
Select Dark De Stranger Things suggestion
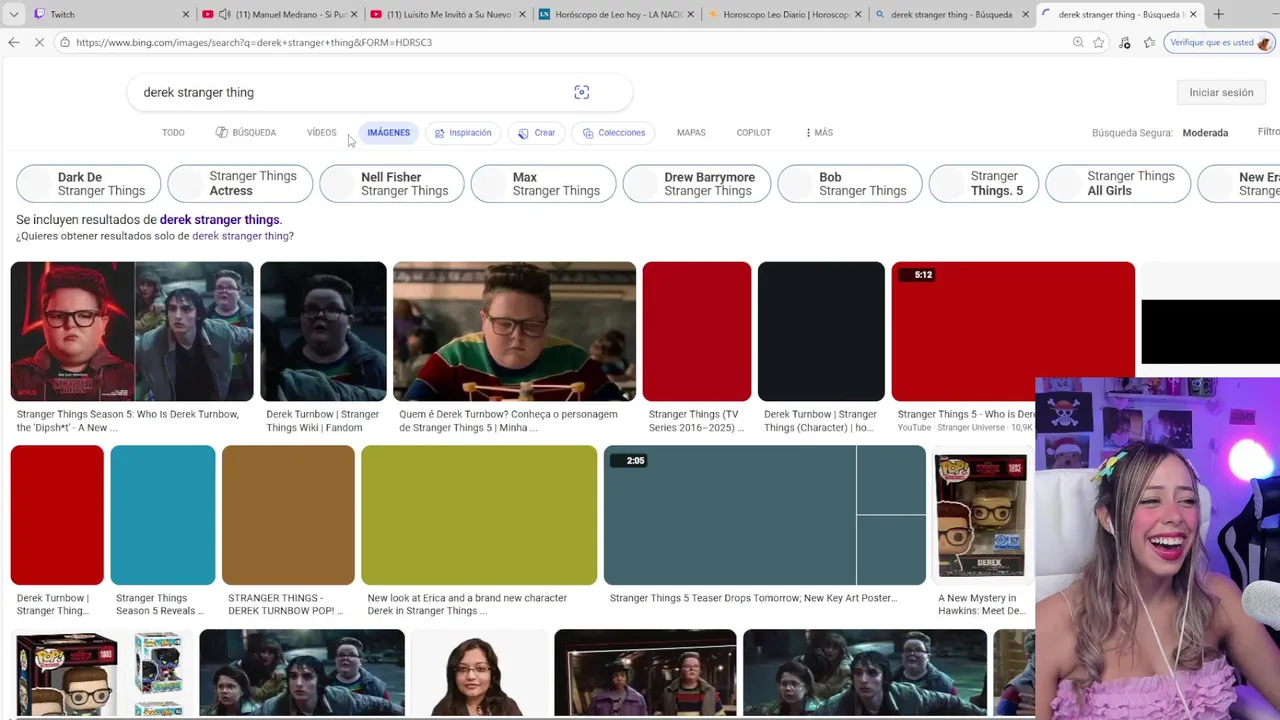[88, 183]
